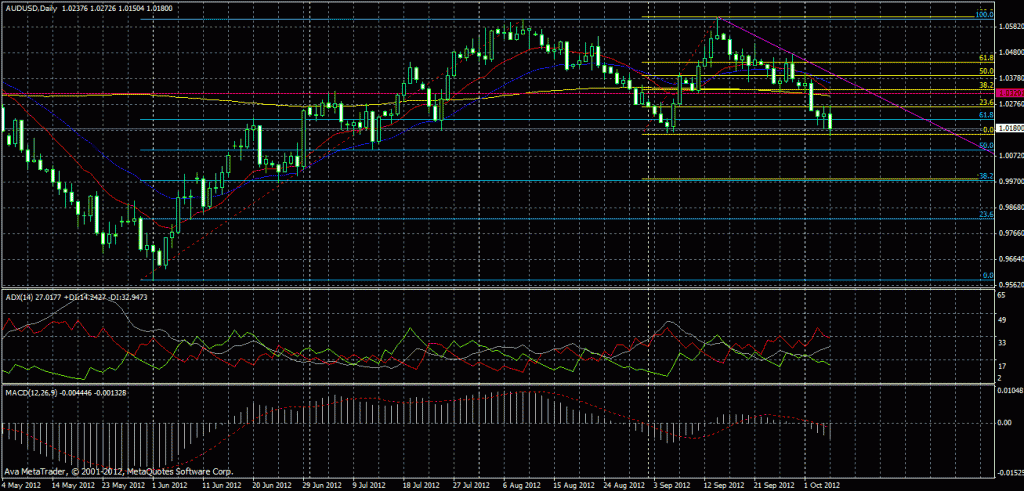Viewport: 1024px width, 491px height.
Task: Select the MACD(12,26,9) indicator label
Action: (x=30, y=387)
